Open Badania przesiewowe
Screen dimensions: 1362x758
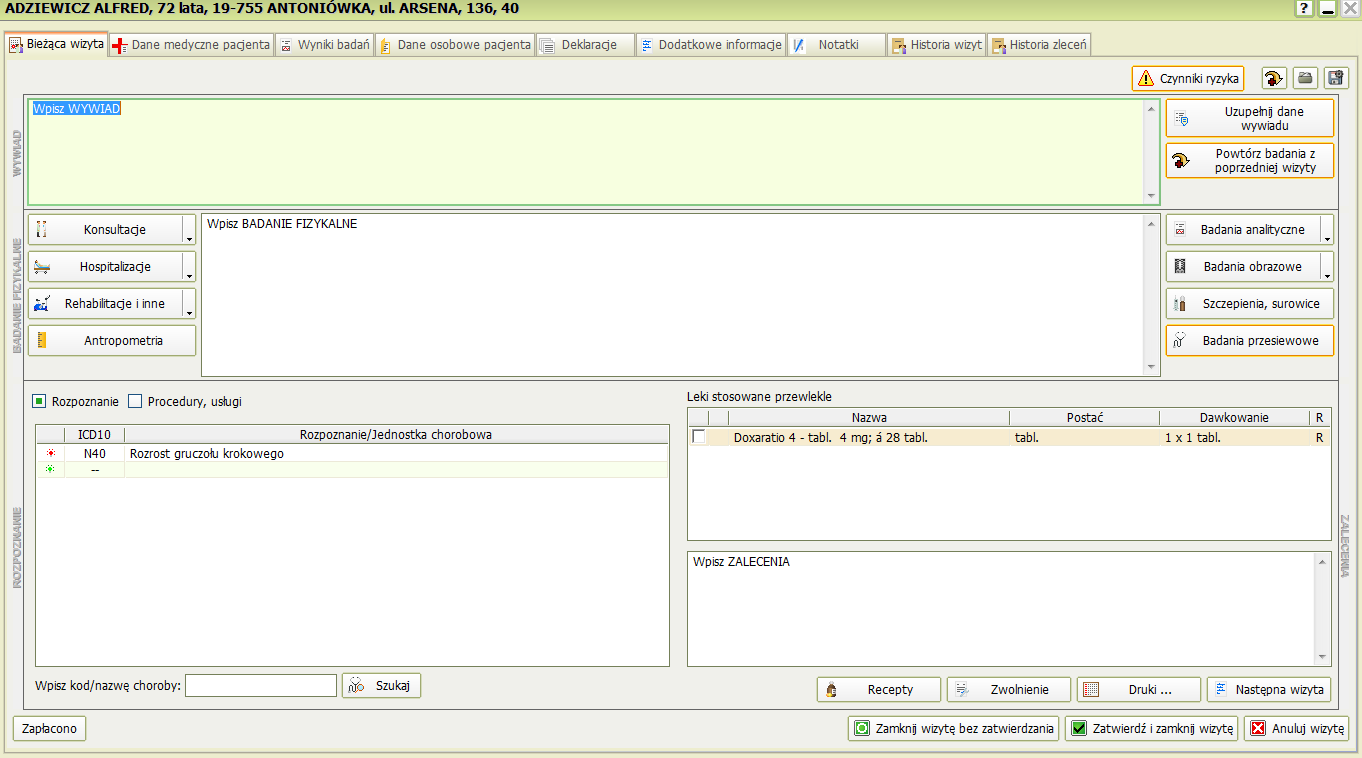coord(1250,340)
